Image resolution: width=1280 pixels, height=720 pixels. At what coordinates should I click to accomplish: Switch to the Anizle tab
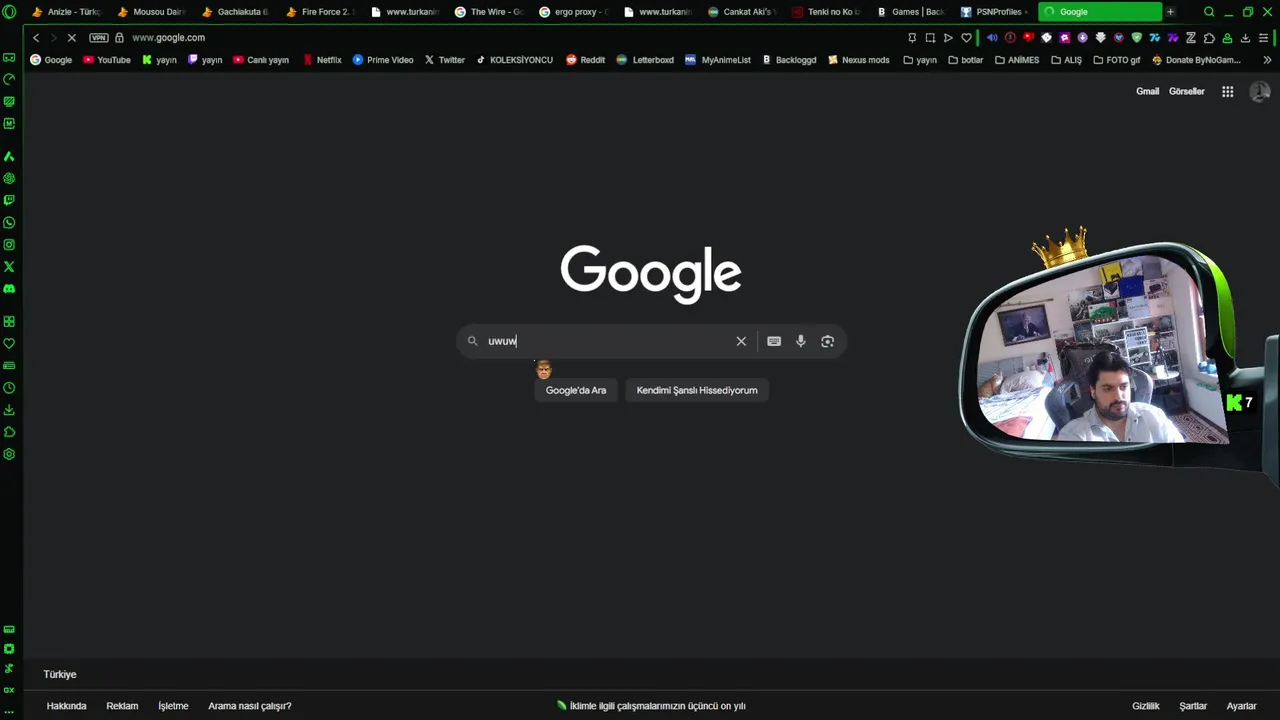66,12
